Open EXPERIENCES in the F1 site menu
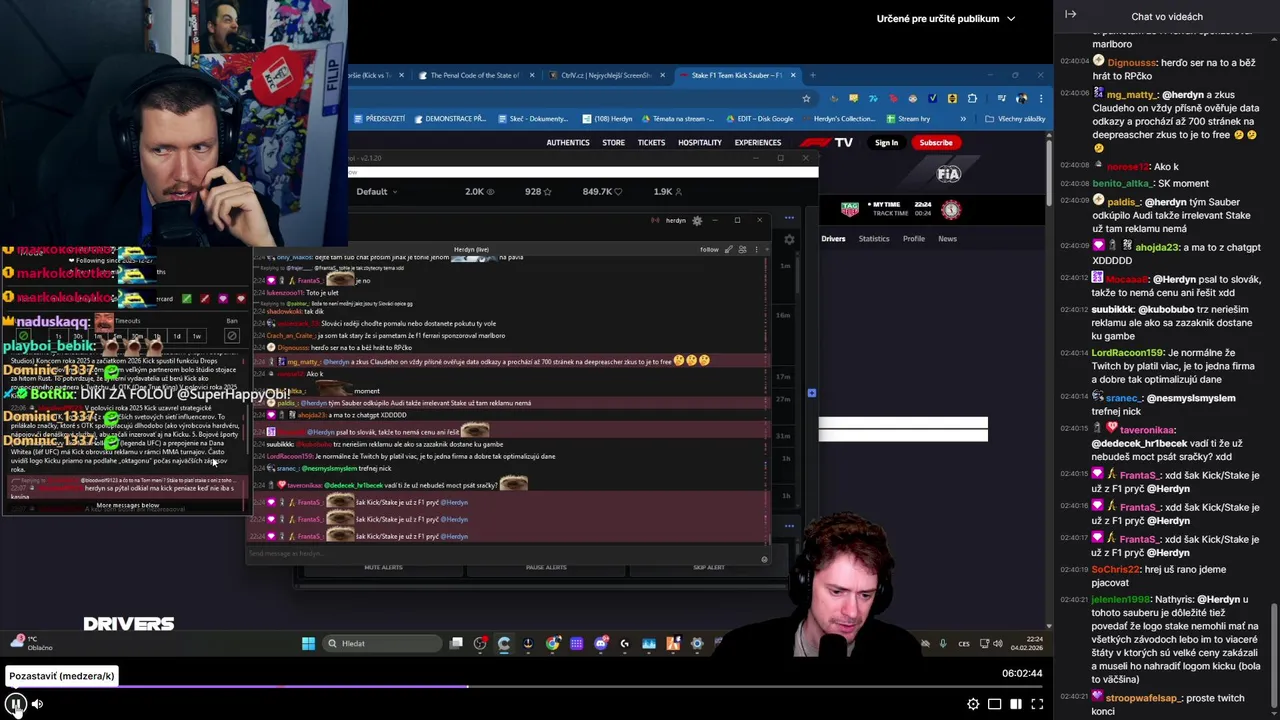This screenshot has width=1280, height=720. [x=758, y=142]
